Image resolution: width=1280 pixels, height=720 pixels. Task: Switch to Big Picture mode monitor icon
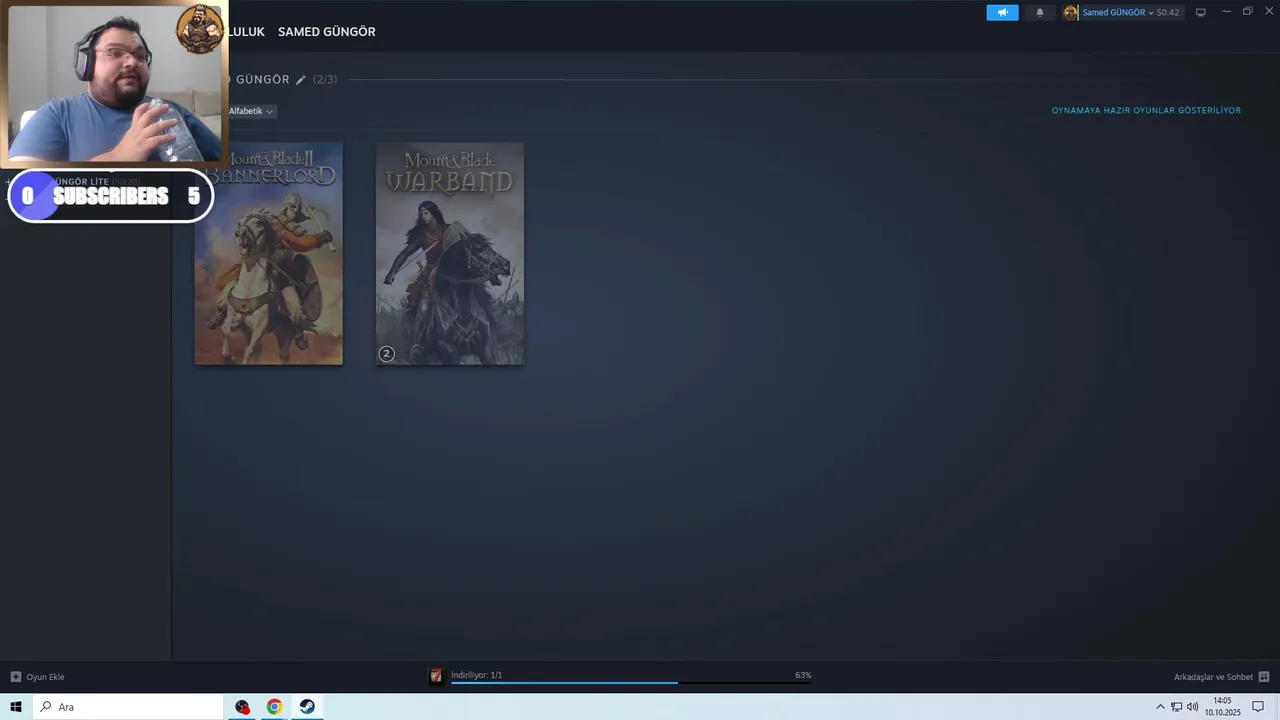coord(1201,12)
